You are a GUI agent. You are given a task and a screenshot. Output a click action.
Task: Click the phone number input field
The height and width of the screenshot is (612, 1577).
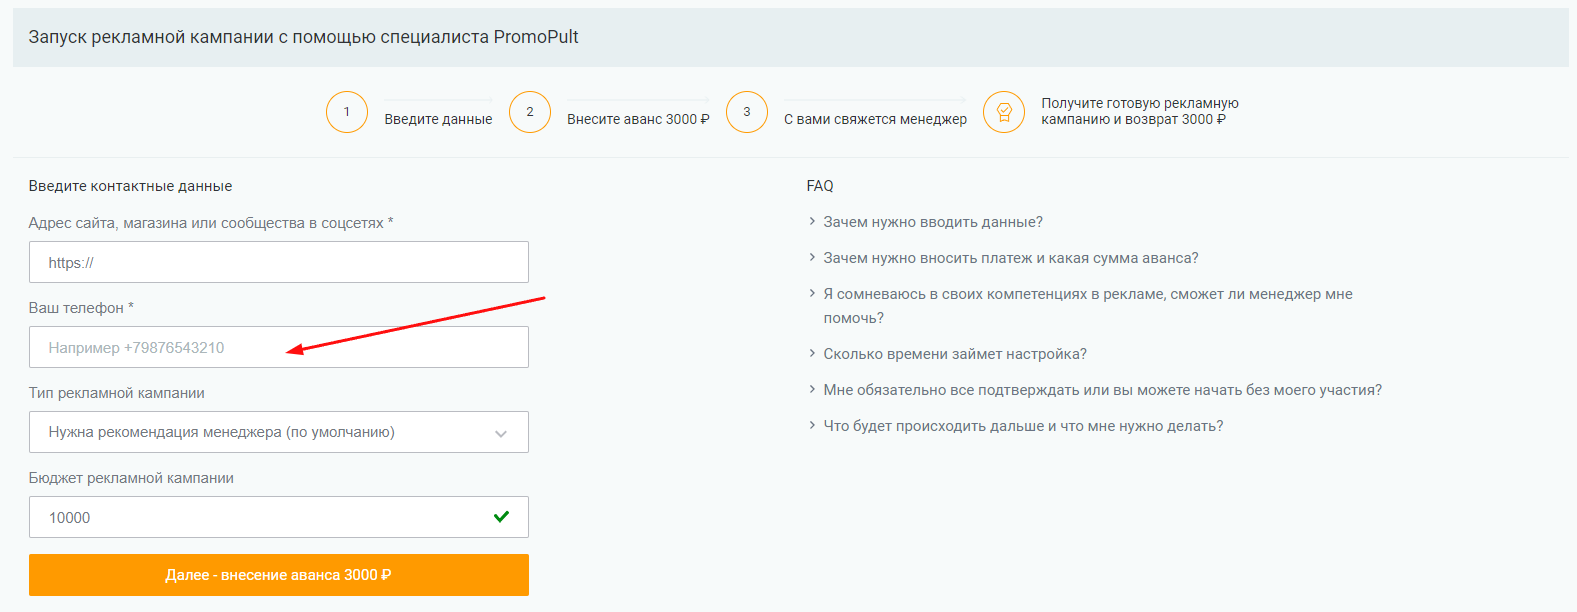(x=278, y=346)
